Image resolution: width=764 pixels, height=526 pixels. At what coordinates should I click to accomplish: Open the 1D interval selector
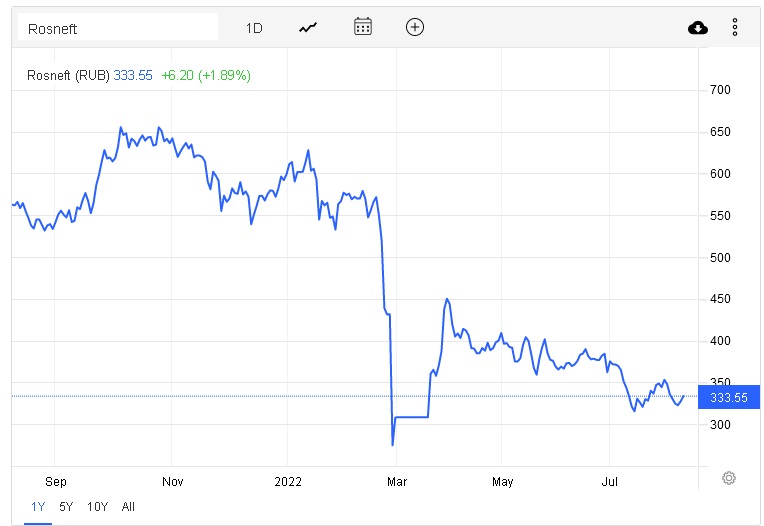click(254, 28)
